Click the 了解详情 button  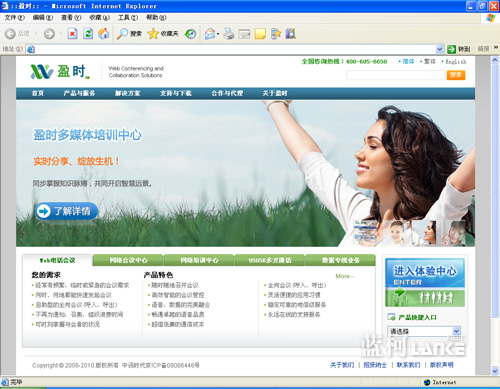click(x=66, y=211)
